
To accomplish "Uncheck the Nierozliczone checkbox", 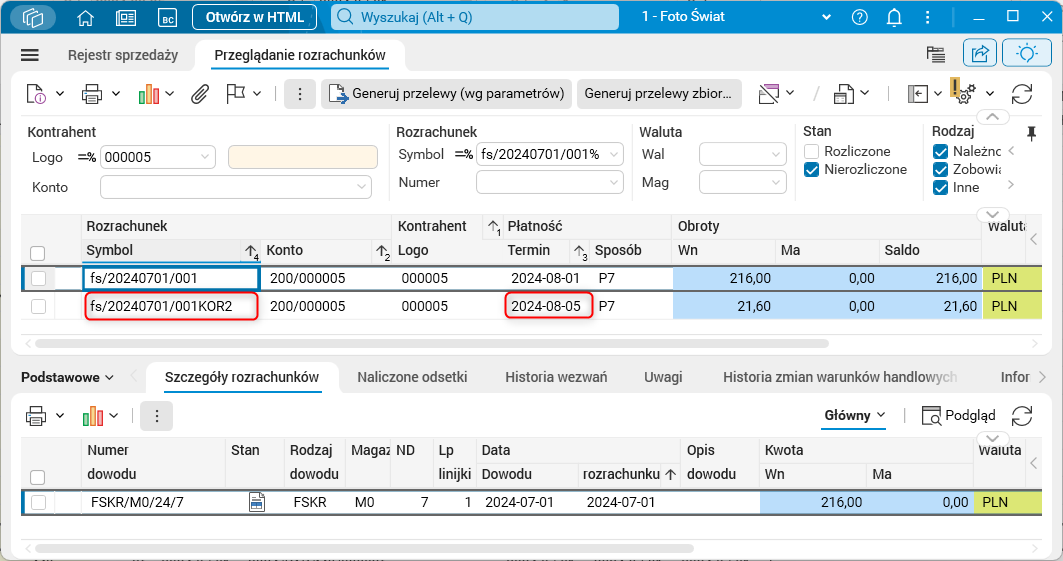I will pyautogui.click(x=811, y=169).
